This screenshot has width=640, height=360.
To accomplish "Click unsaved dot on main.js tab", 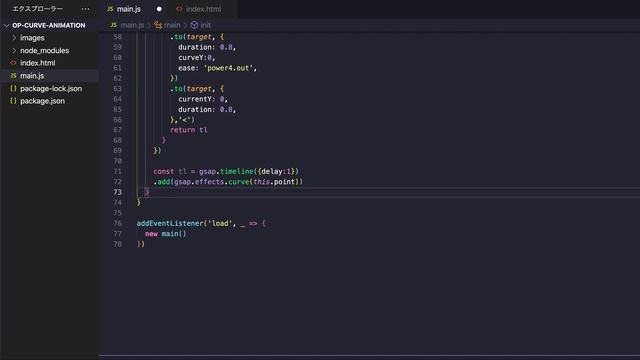I will [x=159, y=9].
